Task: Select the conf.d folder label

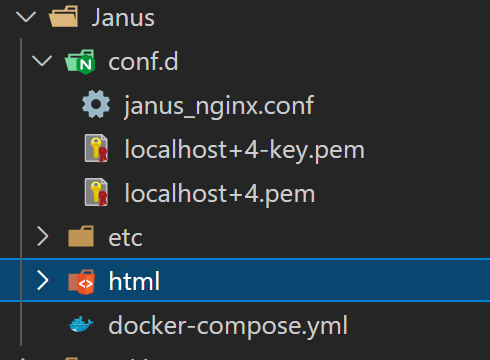Action: (143, 62)
